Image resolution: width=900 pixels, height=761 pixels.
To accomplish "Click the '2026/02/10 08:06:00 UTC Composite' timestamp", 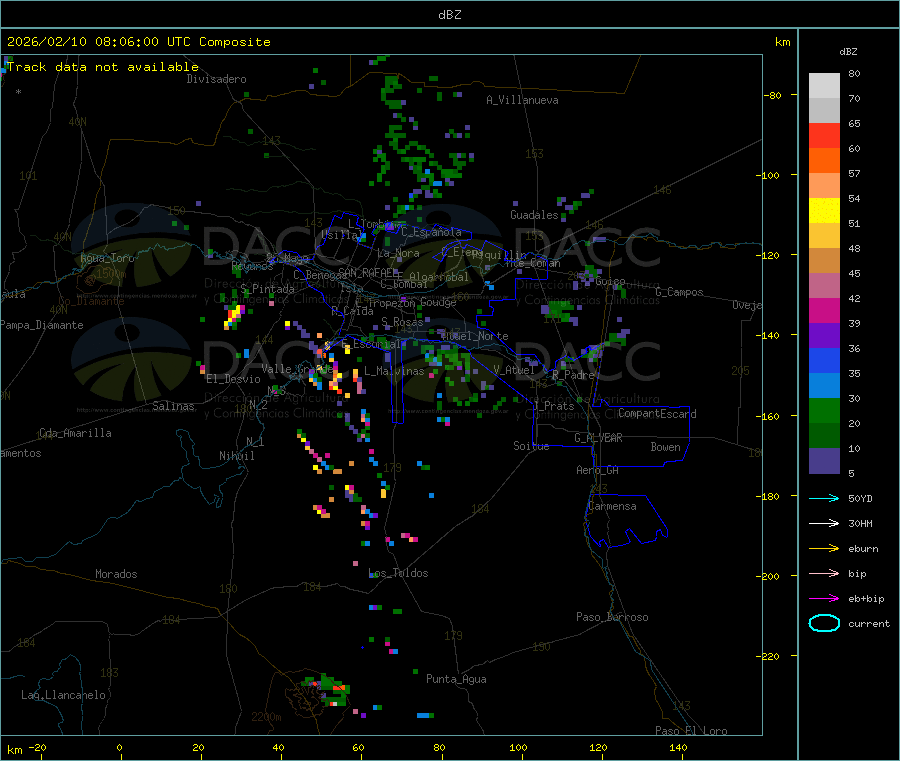I will click(138, 42).
